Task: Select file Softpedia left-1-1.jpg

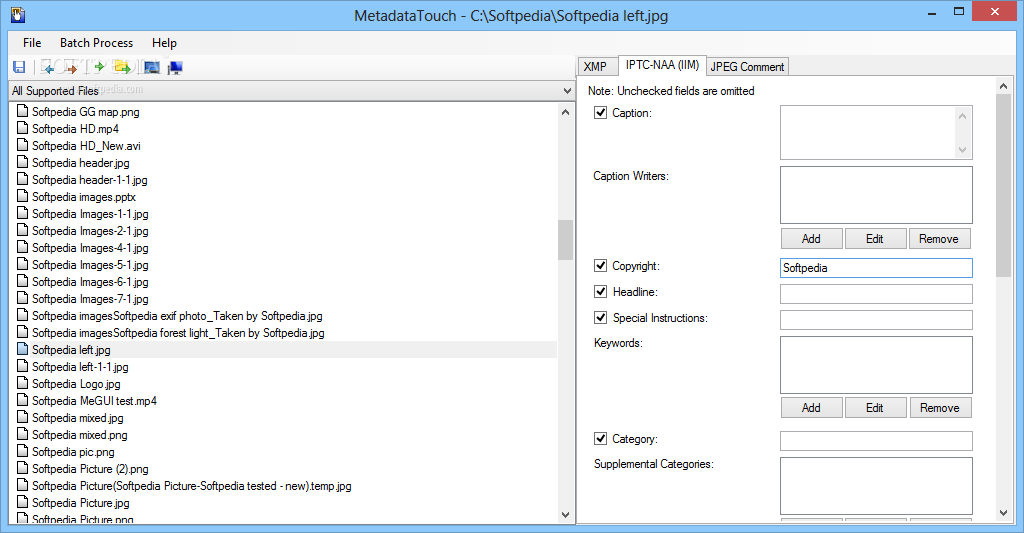Action: pos(80,366)
